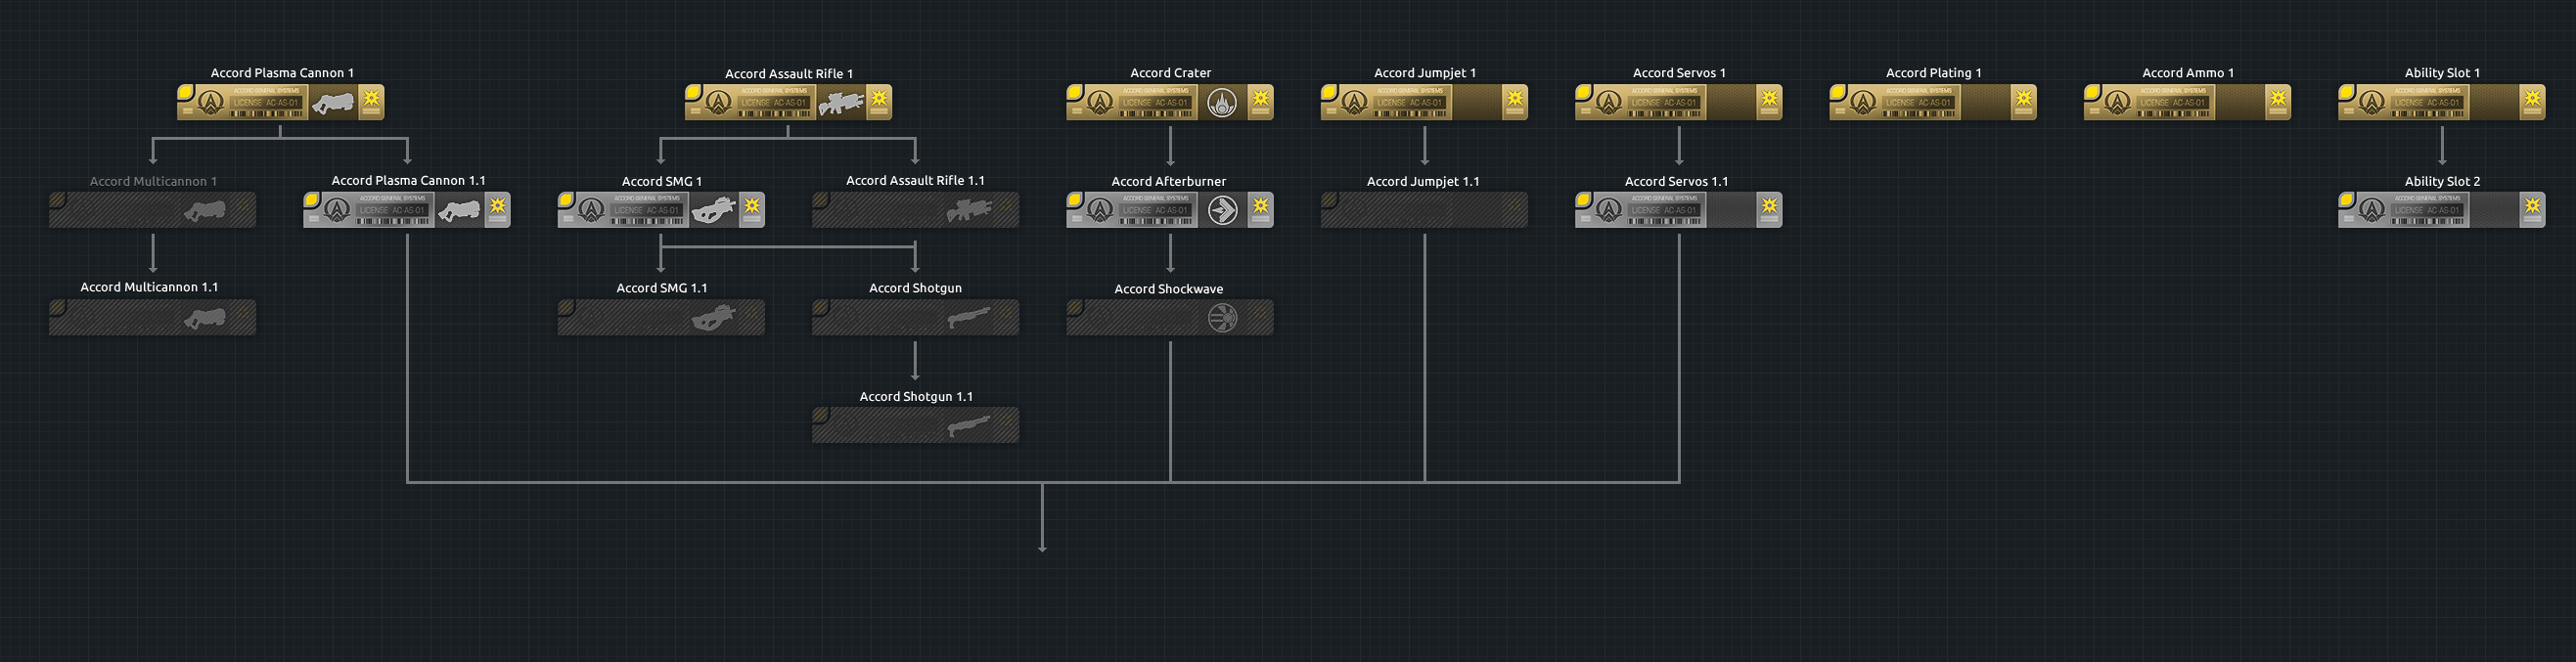The height and width of the screenshot is (662, 2576).
Task: Click the Accord logo emblem on Accord Servos 1
Action: point(1609,102)
